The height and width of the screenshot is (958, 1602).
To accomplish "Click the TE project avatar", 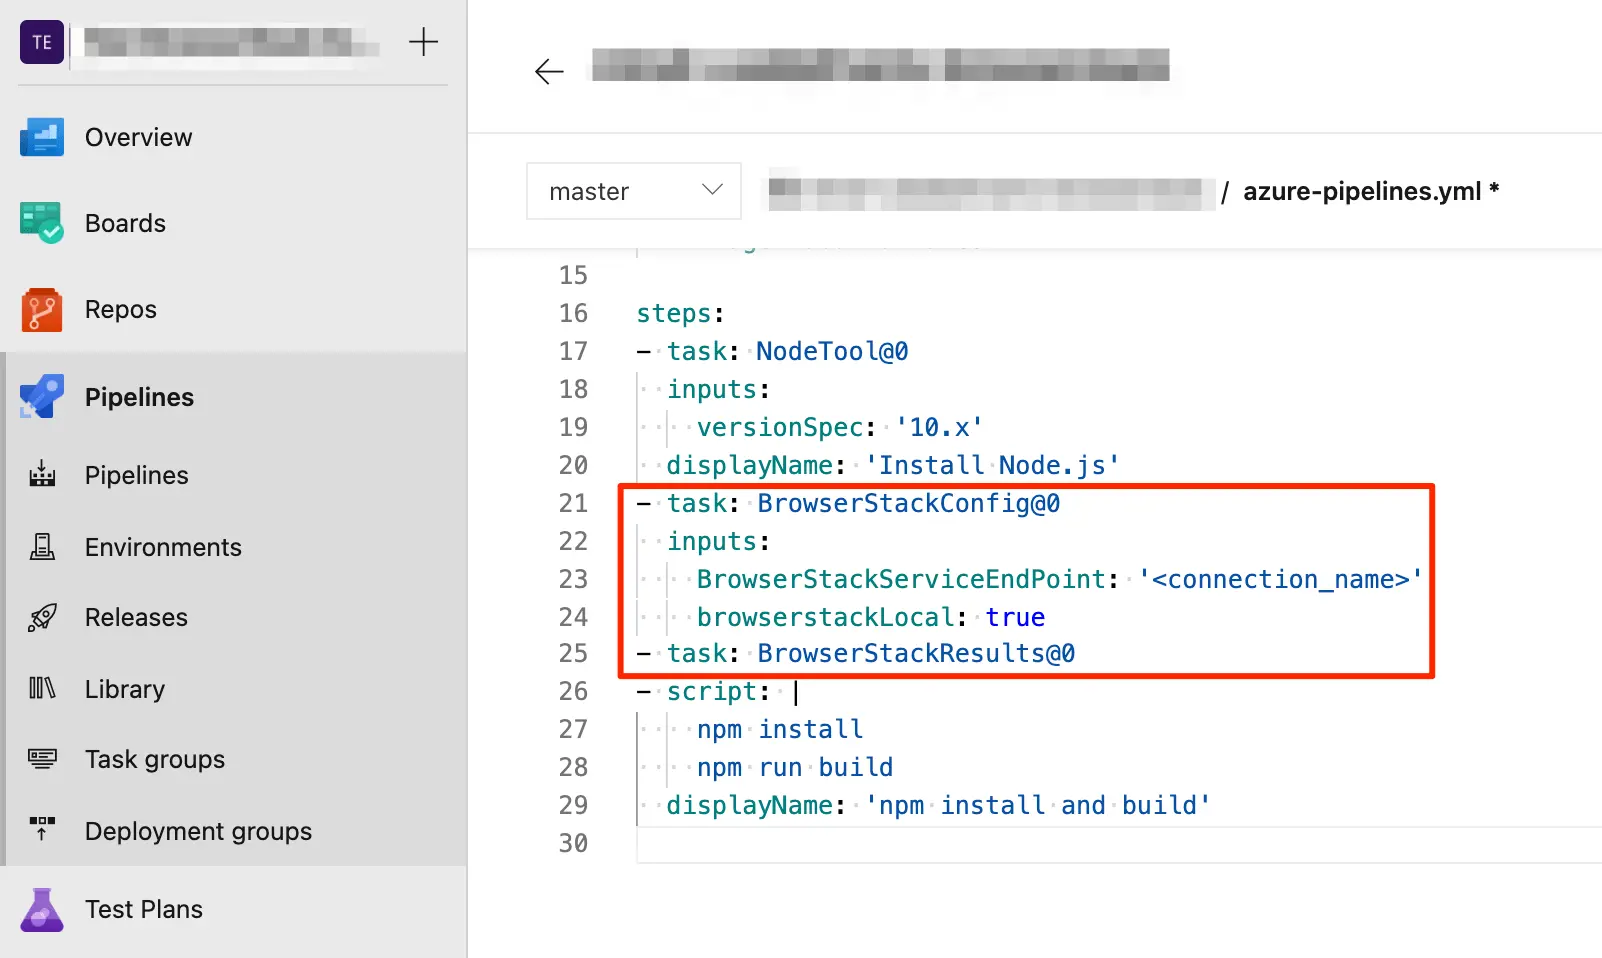I will [x=42, y=42].
